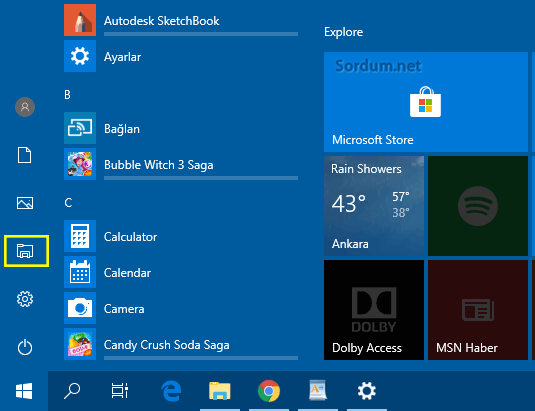
Task: Open the MSN Haber tile
Action: tap(478, 310)
